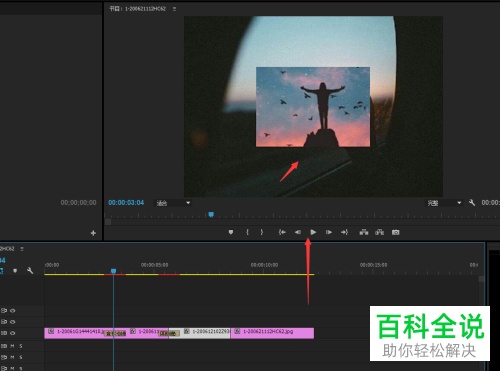Add a marker in the Timeline
Image resolution: width=500 pixels, height=371 pixels.
tap(15, 271)
